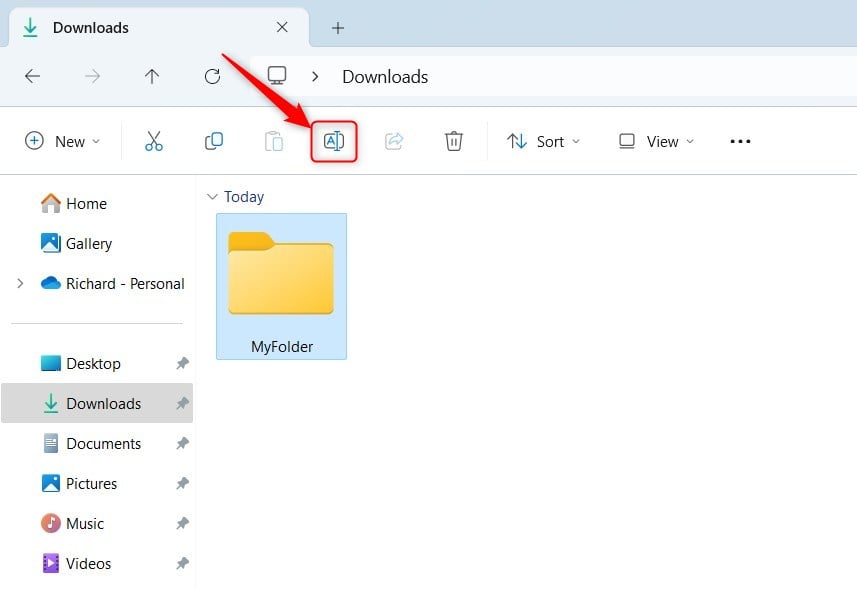Expand the Sort dropdown
This screenshot has width=857, height=589.
[543, 141]
